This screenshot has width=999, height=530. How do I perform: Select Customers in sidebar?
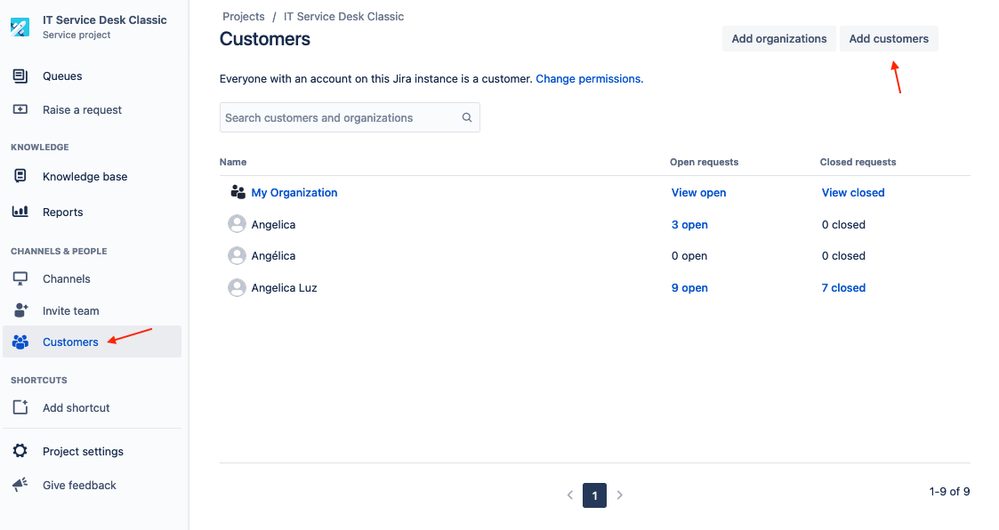point(92,342)
